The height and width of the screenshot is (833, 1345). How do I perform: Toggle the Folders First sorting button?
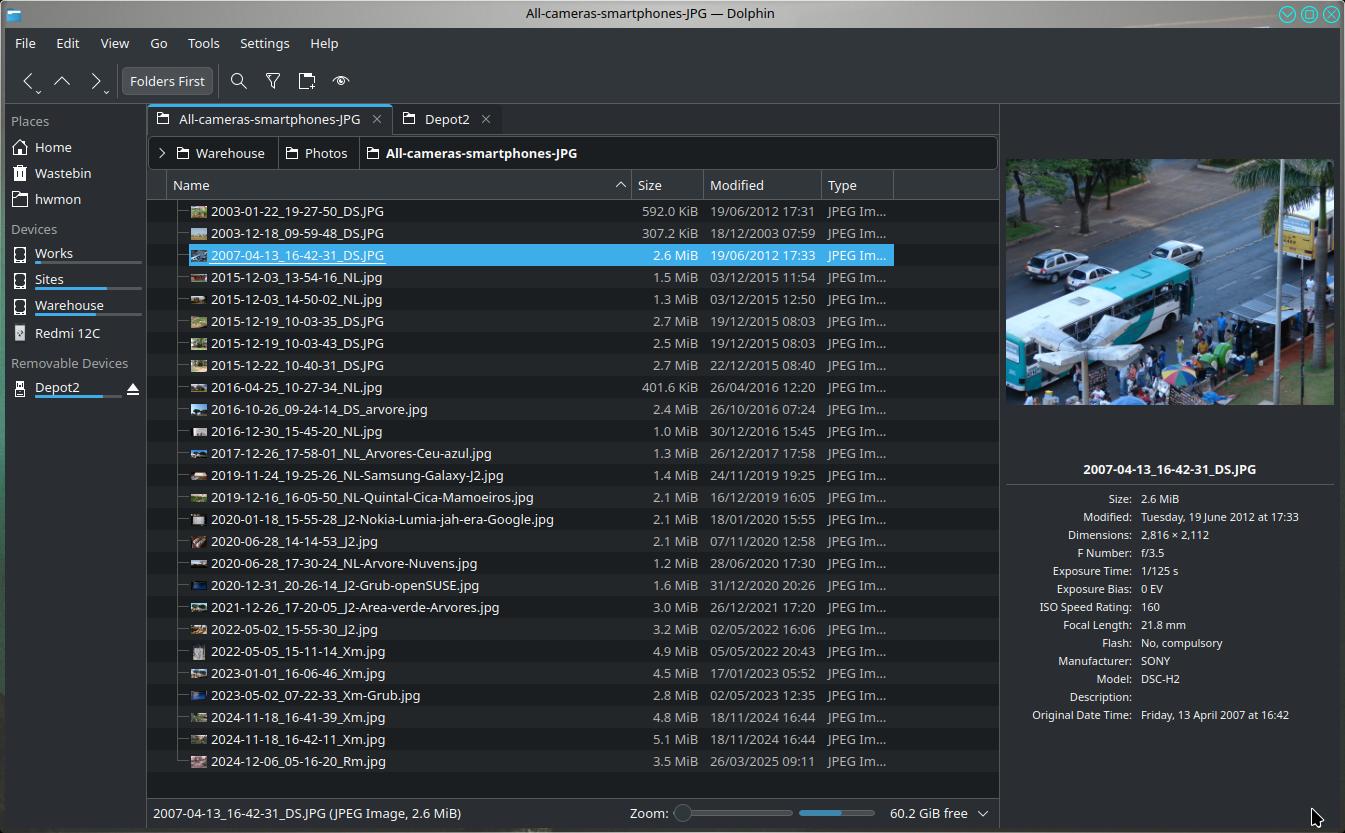point(167,81)
